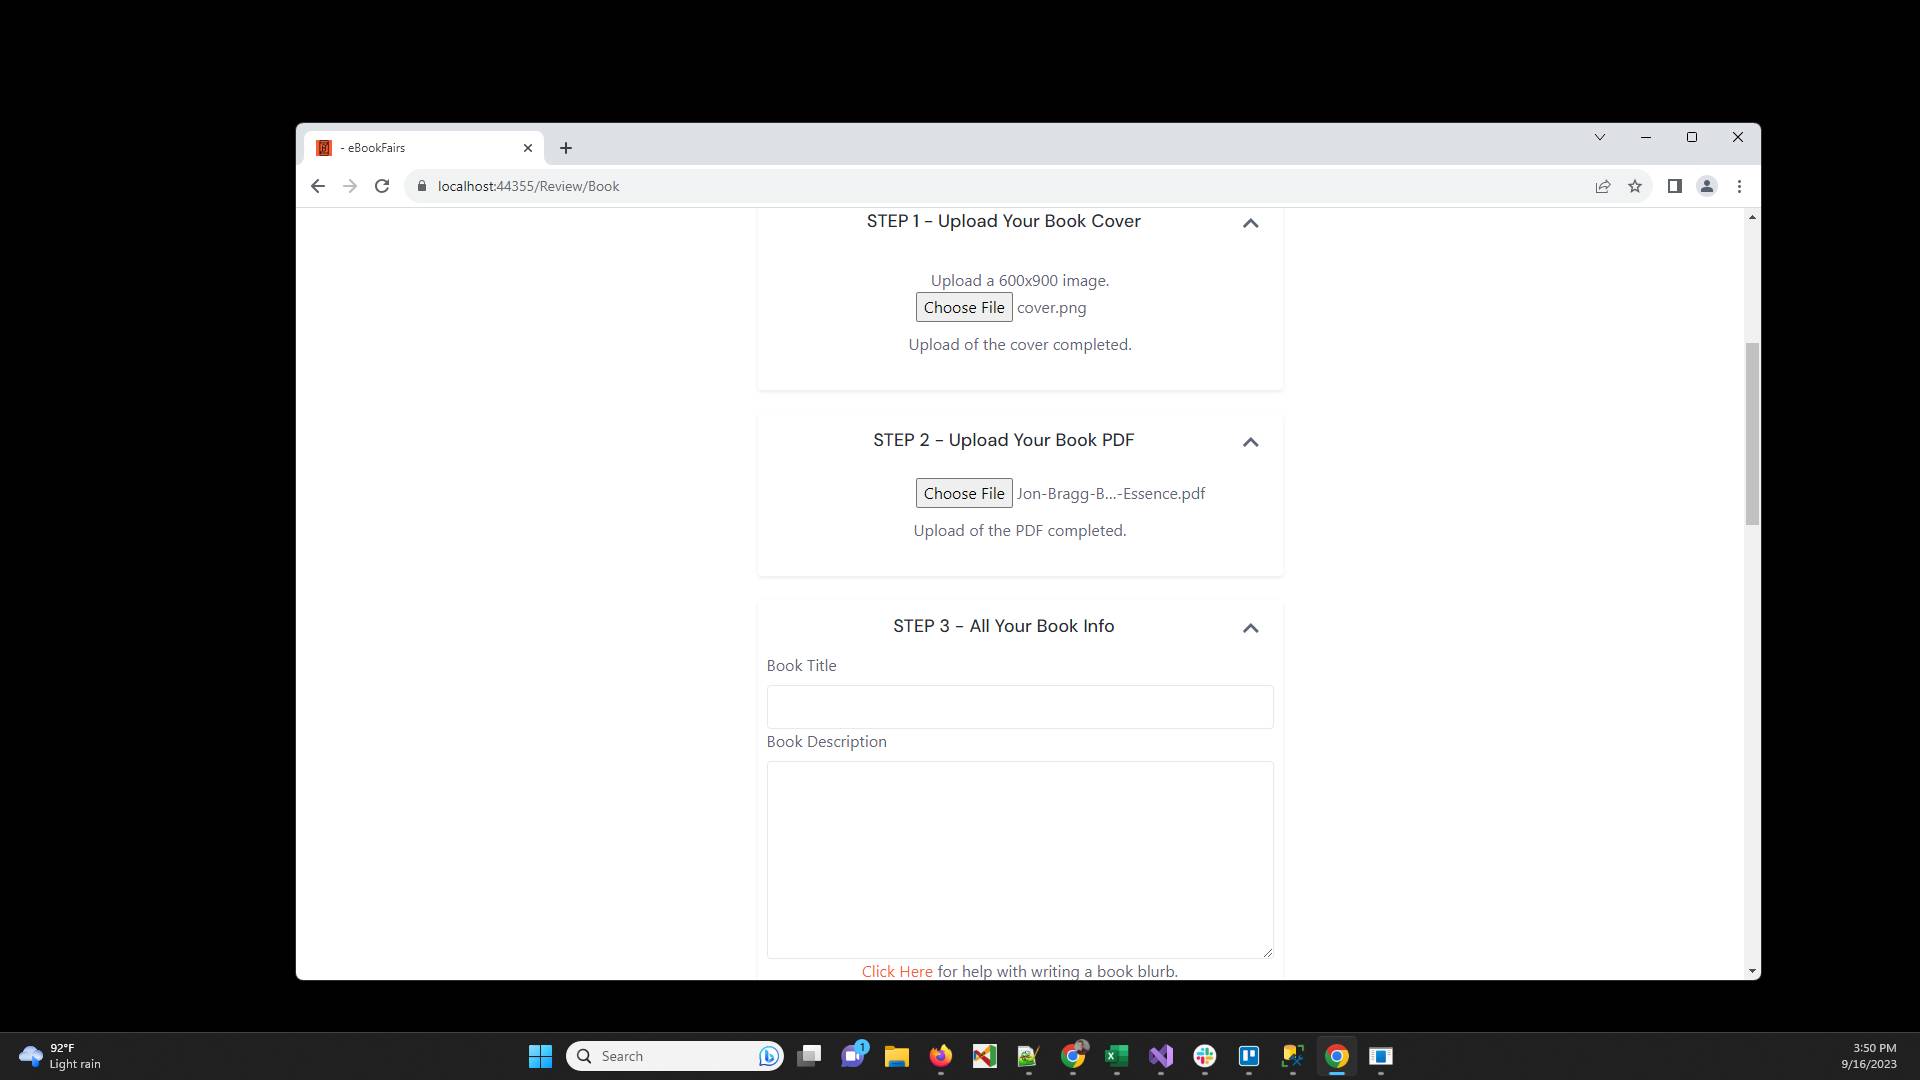Screen dimensions: 1920x1080
Task: Collapse the STEP 3 Book Info section
Action: pyautogui.click(x=1250, y=628)
